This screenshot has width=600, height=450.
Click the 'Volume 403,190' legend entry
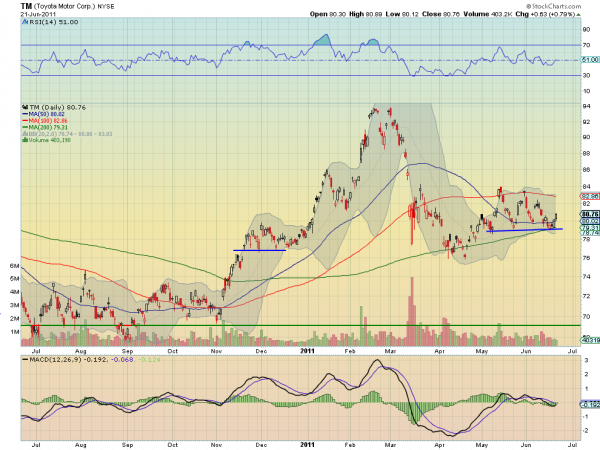point(50,140)
